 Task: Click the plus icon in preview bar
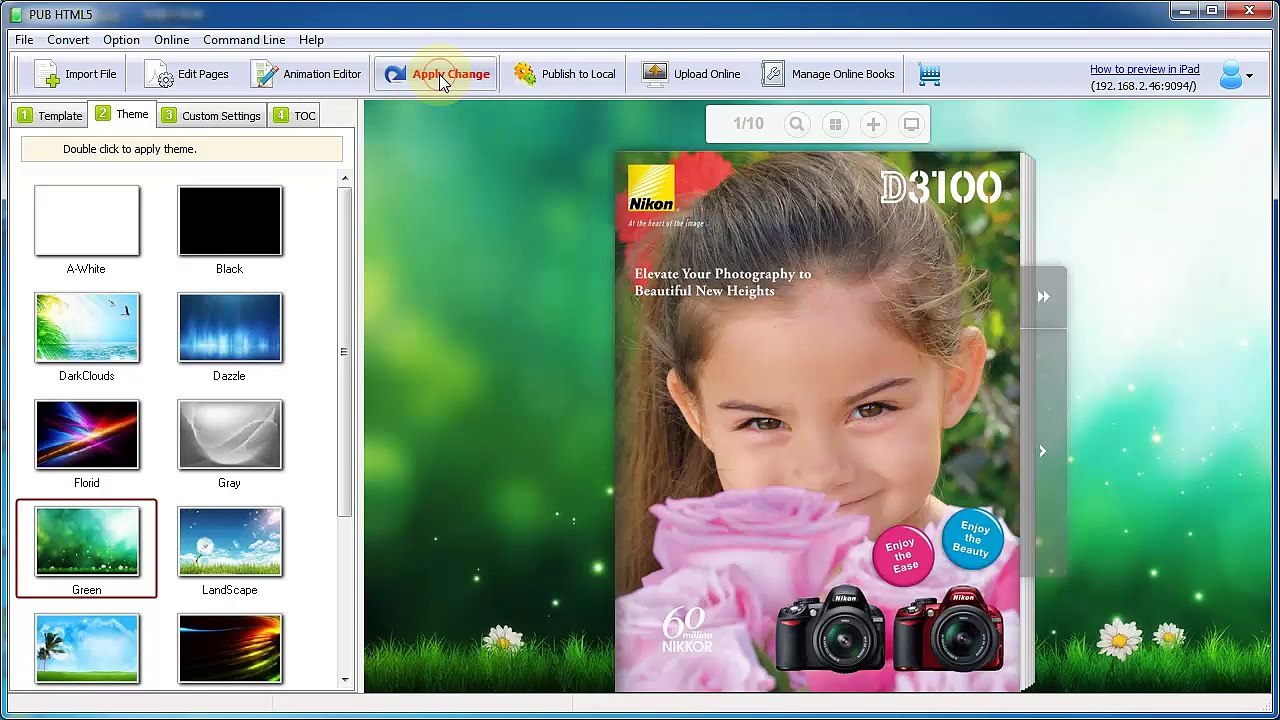coord(873,124)
